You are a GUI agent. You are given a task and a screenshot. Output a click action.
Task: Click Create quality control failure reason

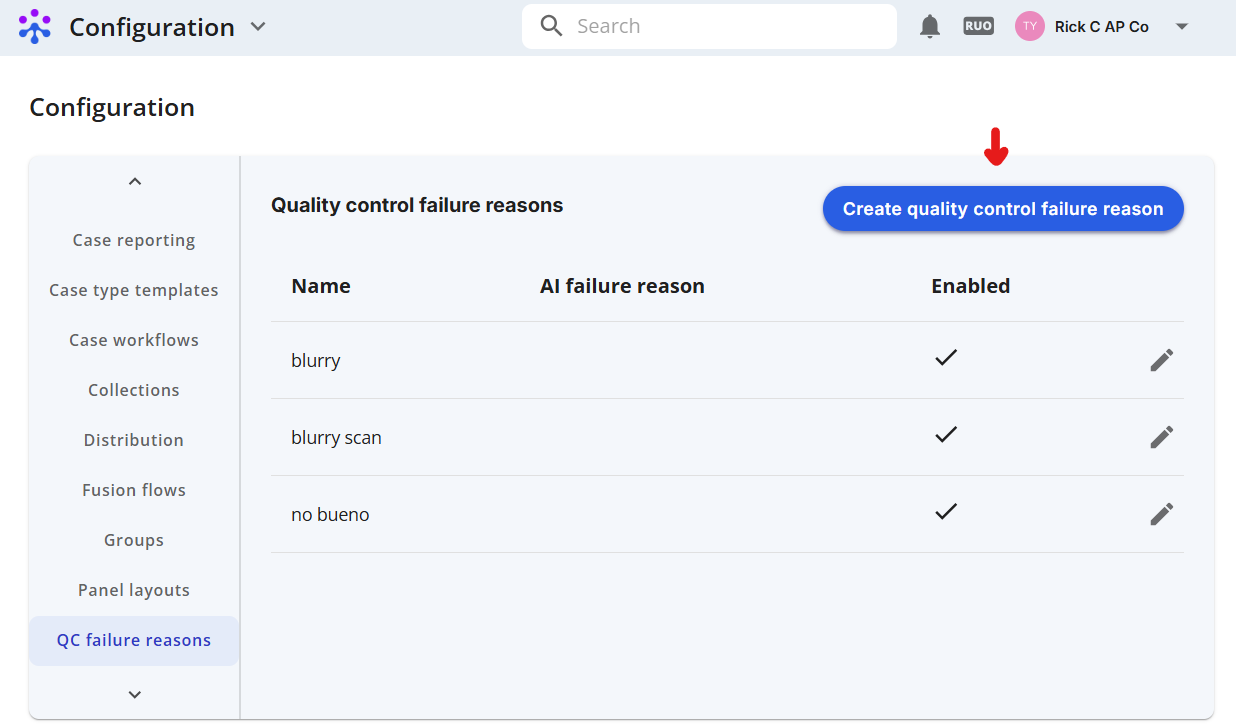click(1003, 209)
